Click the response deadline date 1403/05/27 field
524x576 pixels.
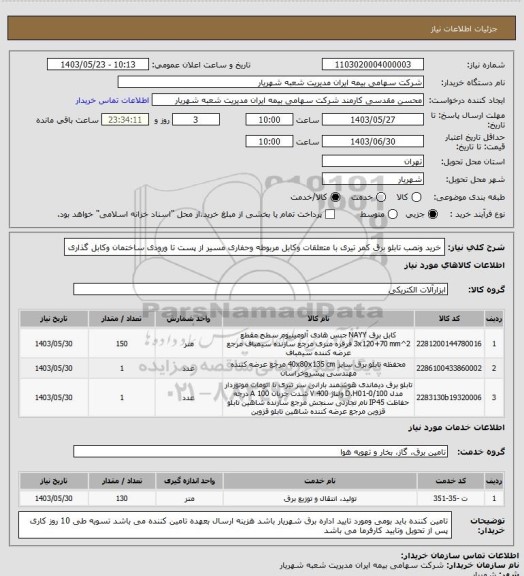(x=373, y=120)
